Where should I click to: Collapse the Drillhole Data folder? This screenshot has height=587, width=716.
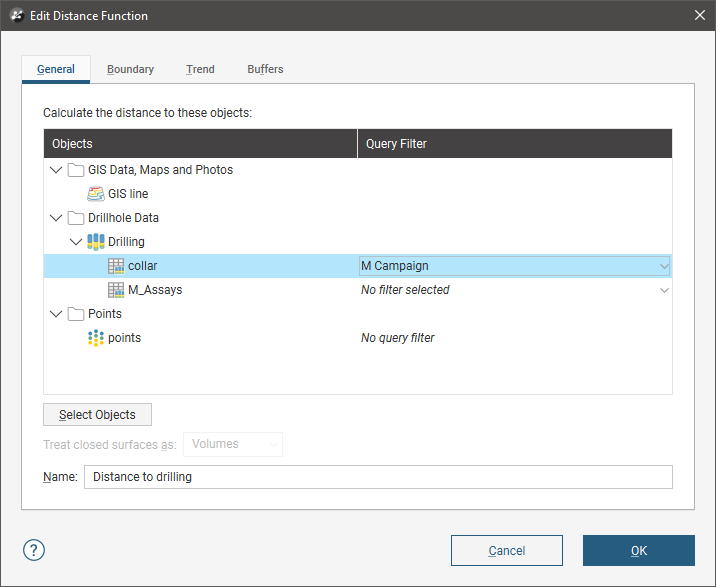pos(56,218)
